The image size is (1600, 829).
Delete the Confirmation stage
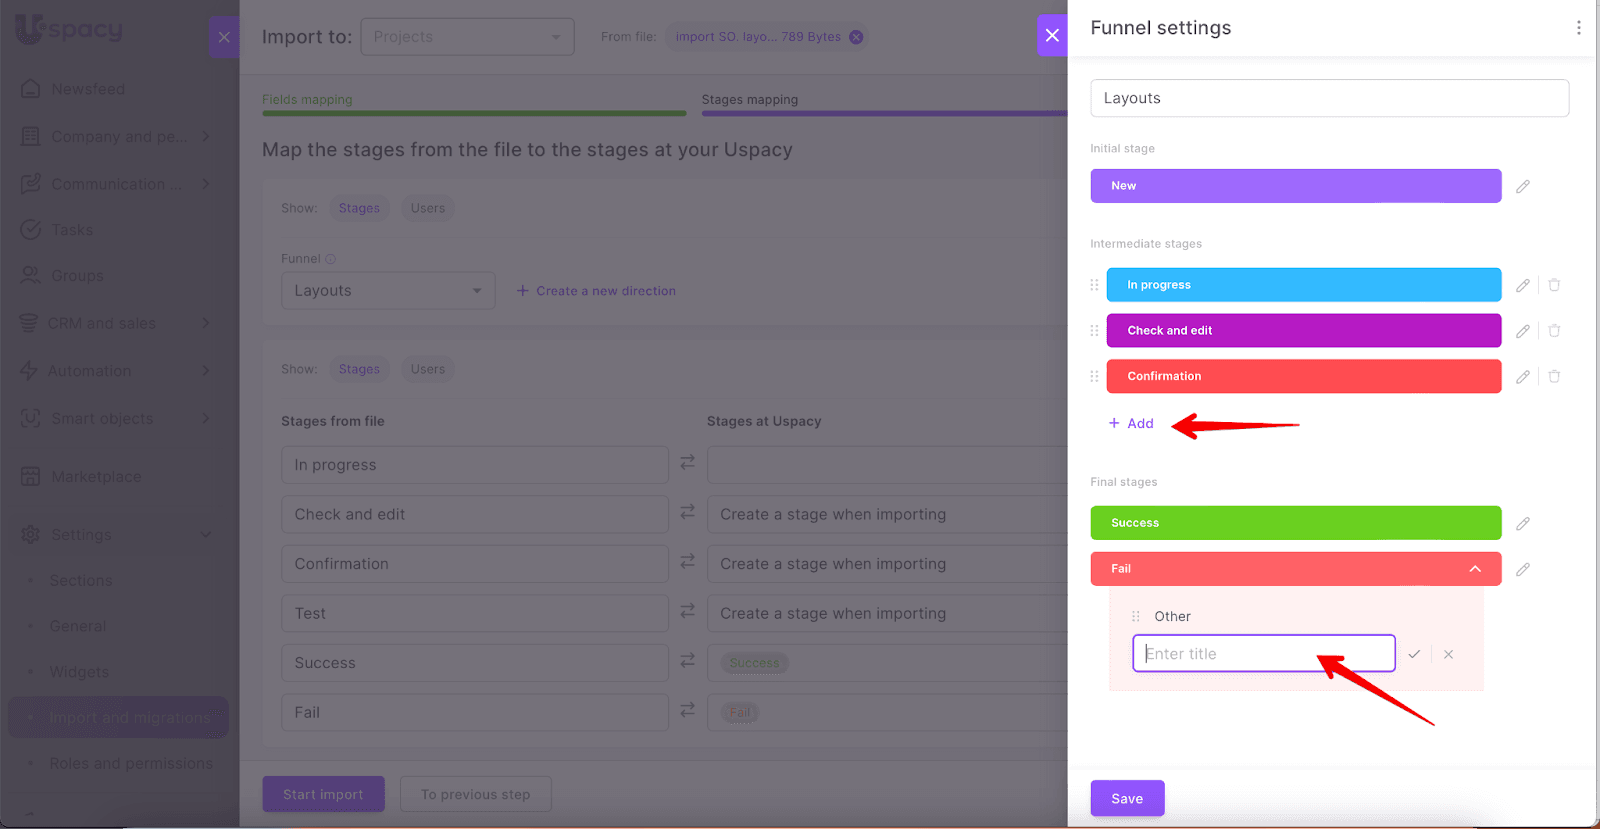pos(1554,377)
